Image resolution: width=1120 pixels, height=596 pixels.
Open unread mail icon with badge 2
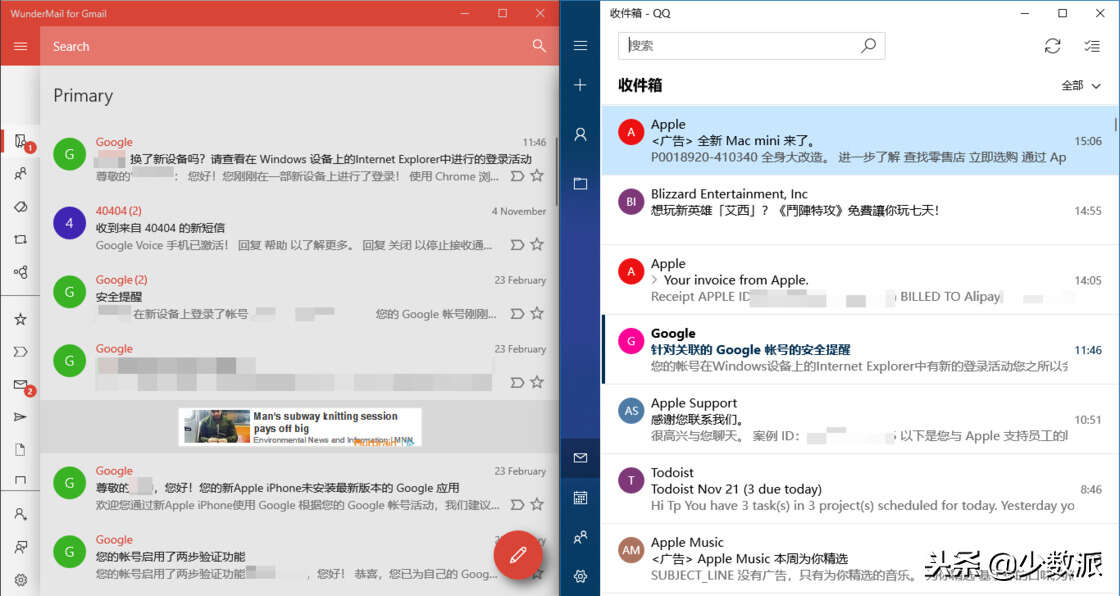22,386
